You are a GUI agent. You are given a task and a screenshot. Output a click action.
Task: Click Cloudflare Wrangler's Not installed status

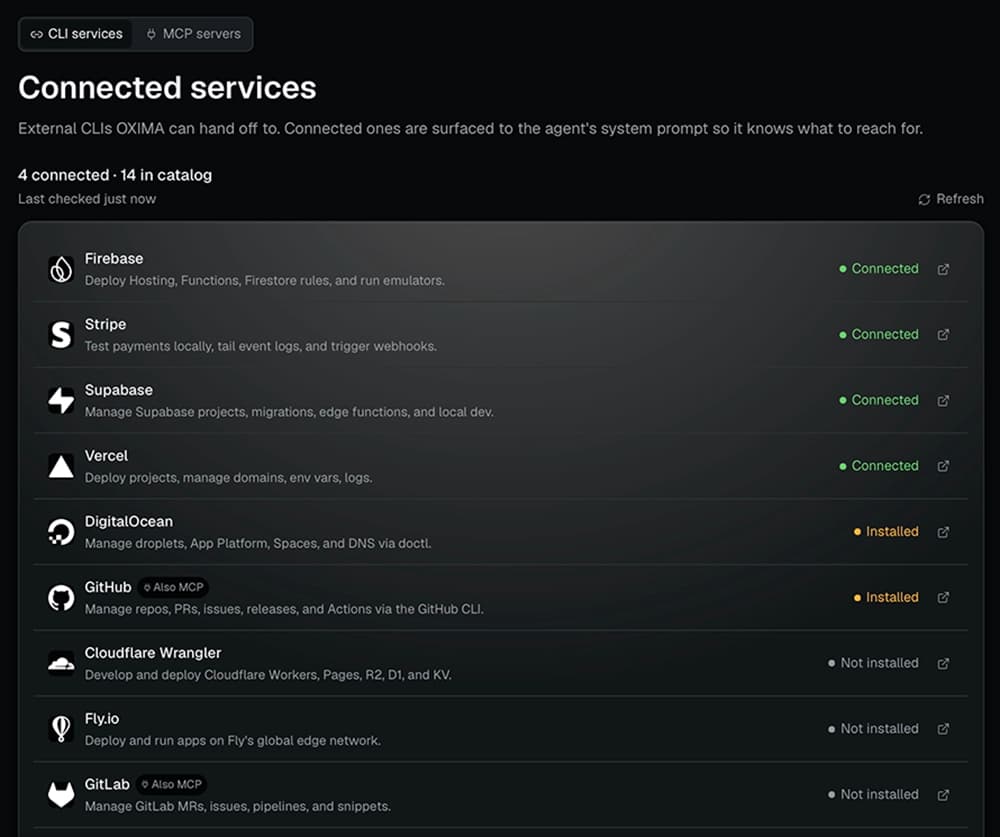click(873, 663)
